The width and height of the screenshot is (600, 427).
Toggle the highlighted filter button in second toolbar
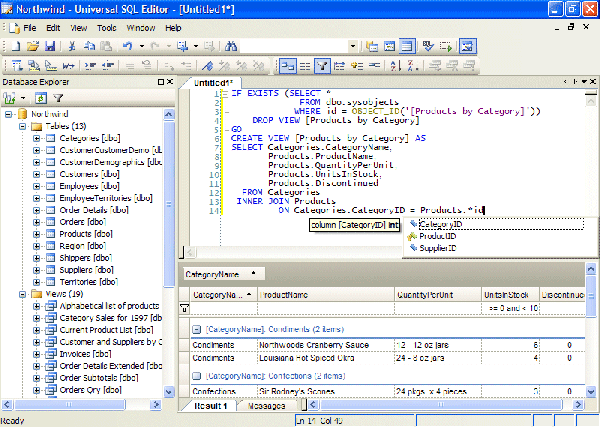click(322, 65)
